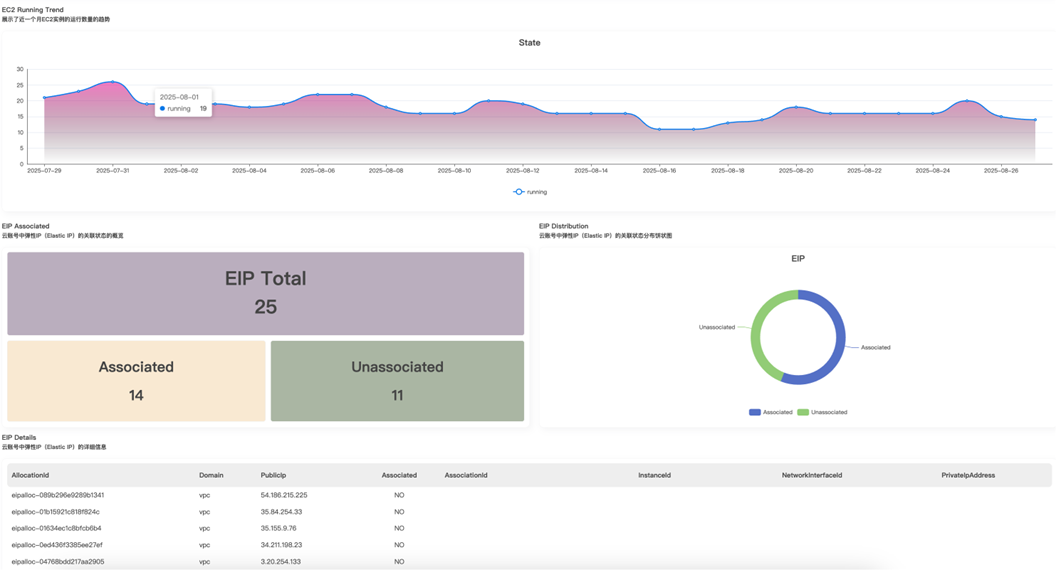This screenshot has width=1056, height=570.
Task: Open the Unassociated 11 summary card
Action: click(x=397, y=381)
